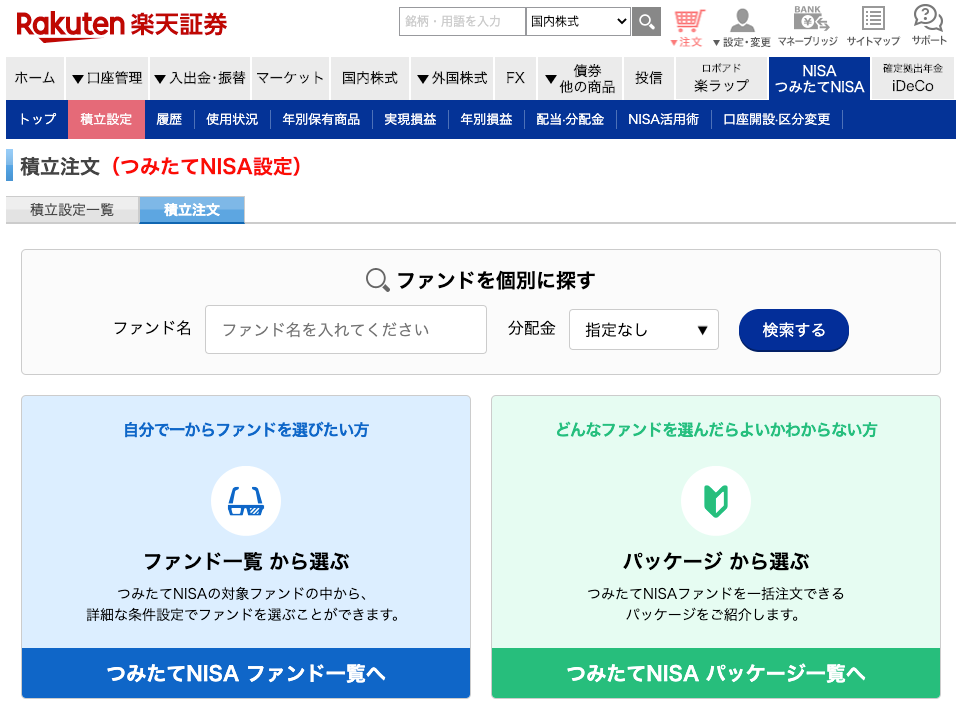Open NISA活用術 in the blue submenu
This screenshot has height=706, width=965.
click(x=663, y=119)
